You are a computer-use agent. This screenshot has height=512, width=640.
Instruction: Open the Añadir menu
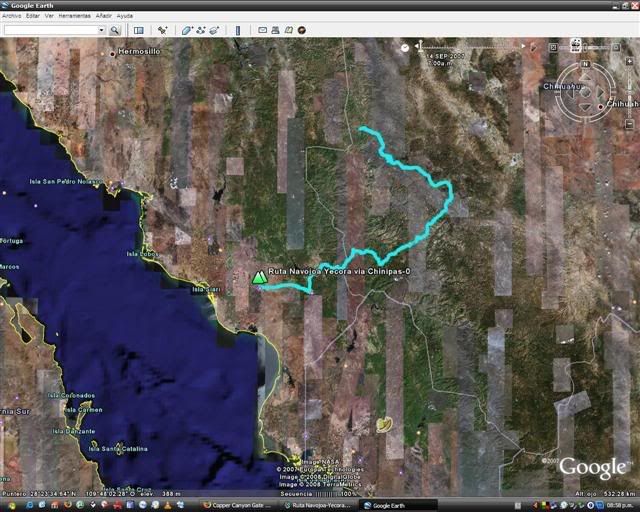[103, 16]
